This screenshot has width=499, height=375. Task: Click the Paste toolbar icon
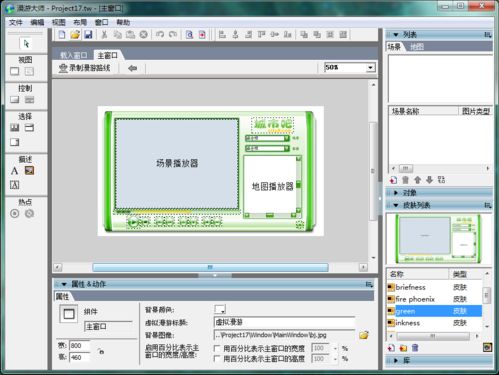pos(130,34)
